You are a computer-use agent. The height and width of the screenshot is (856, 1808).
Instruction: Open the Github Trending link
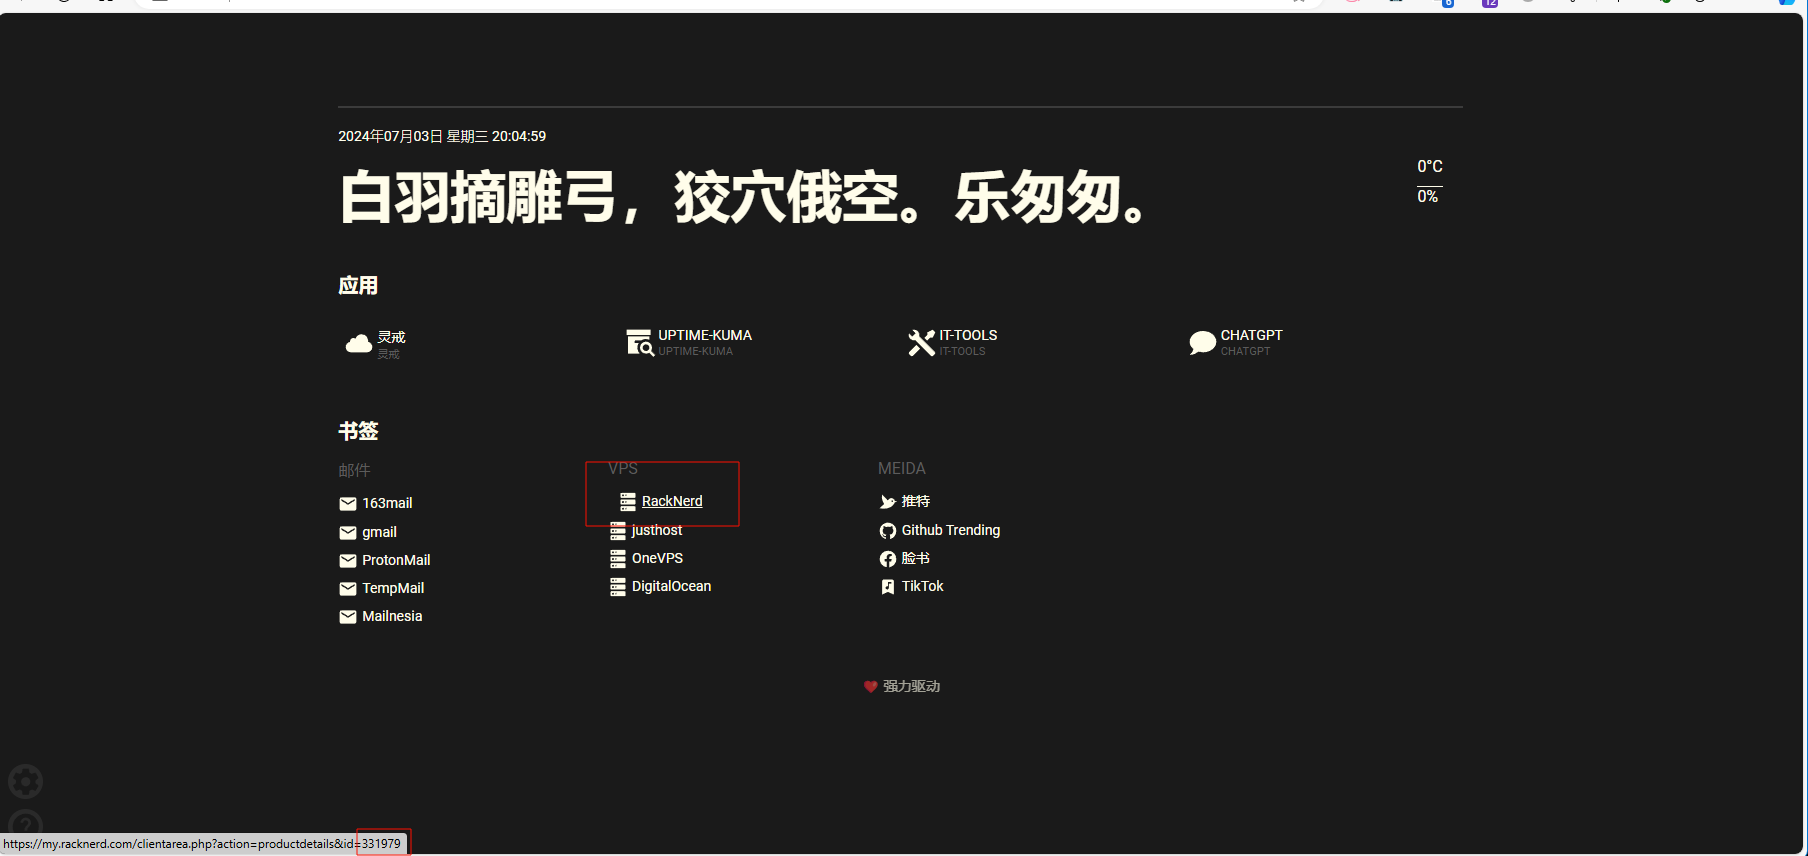pos(951,530)
